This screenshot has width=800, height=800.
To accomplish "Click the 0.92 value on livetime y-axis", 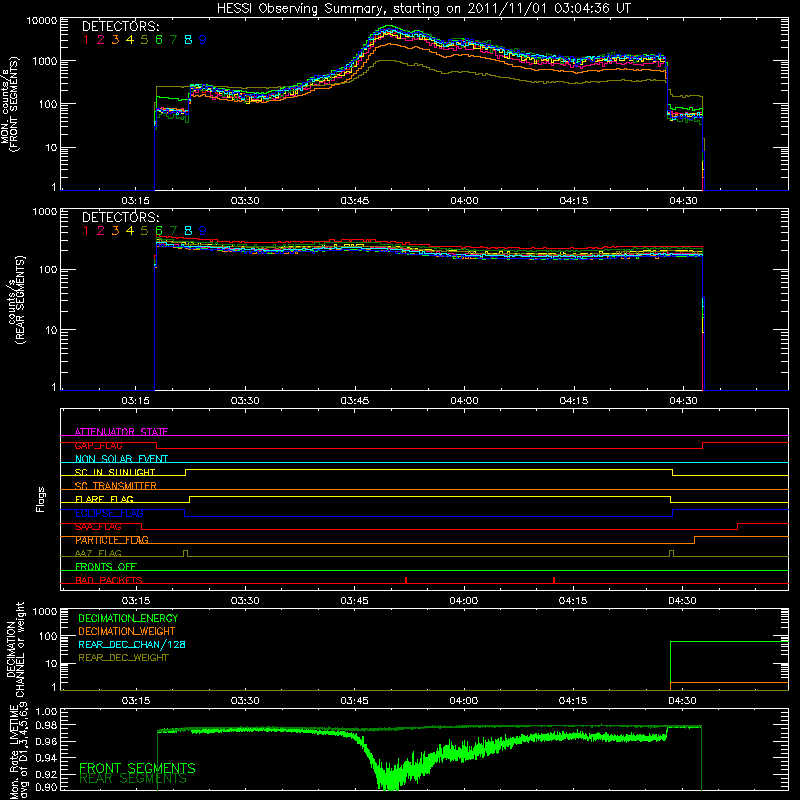I will tap(45, 774).
